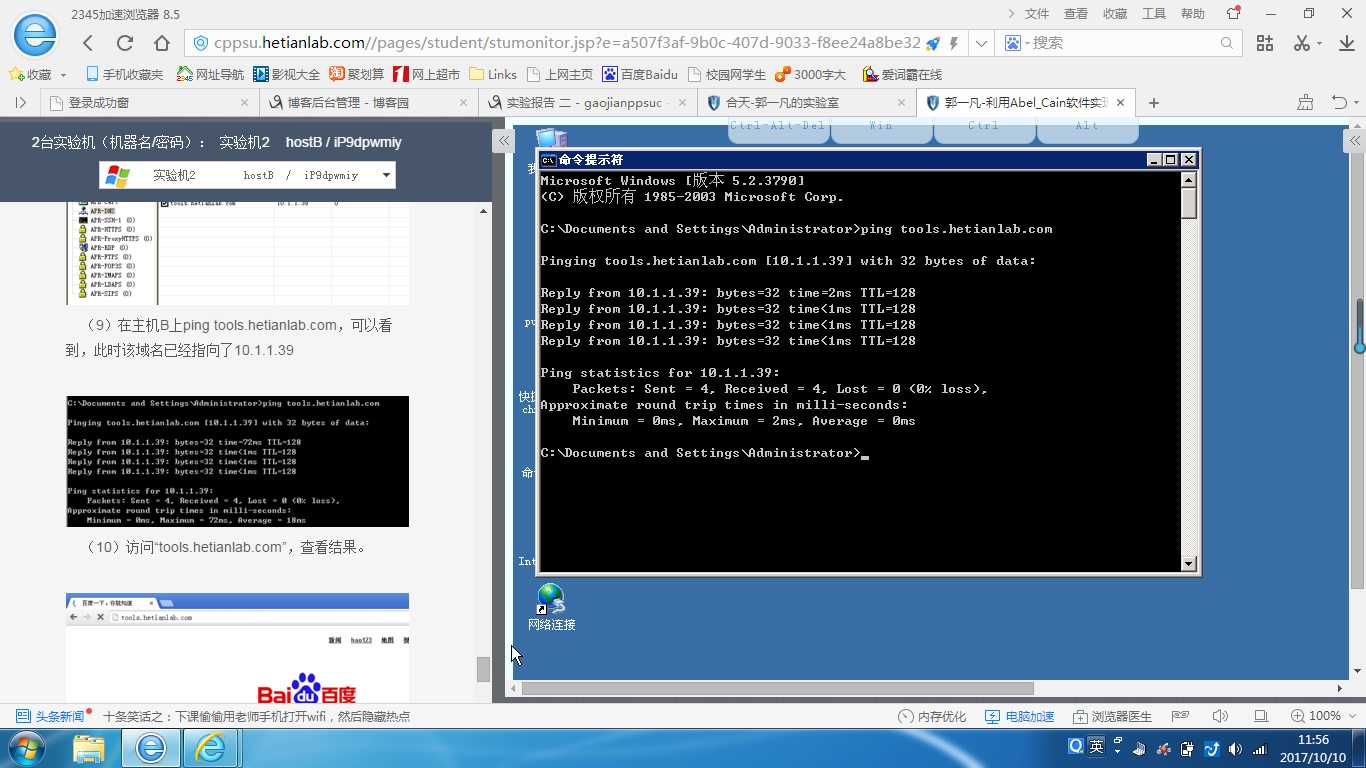
Task: Click the lightning speed-mode icon
Action: [x=954, y=43]
